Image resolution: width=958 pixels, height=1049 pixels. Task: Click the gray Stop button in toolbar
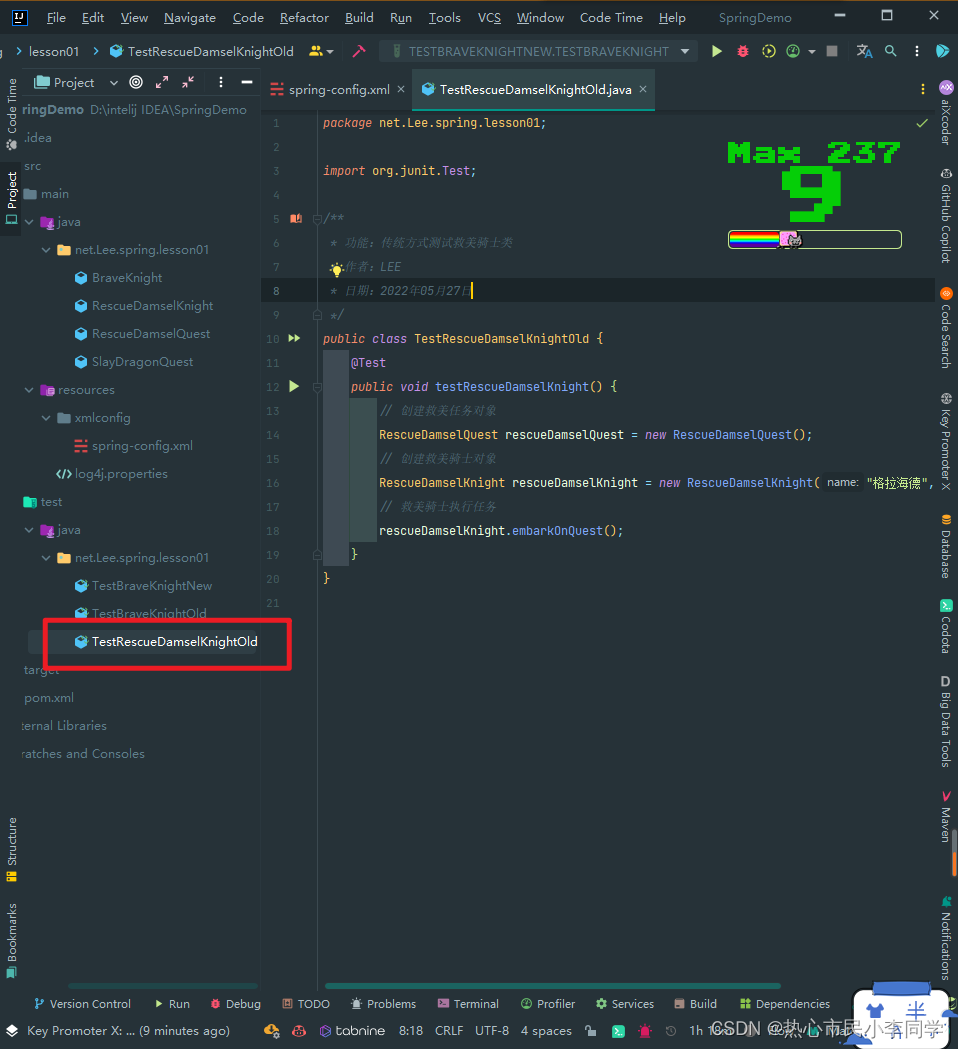(832, 51)
